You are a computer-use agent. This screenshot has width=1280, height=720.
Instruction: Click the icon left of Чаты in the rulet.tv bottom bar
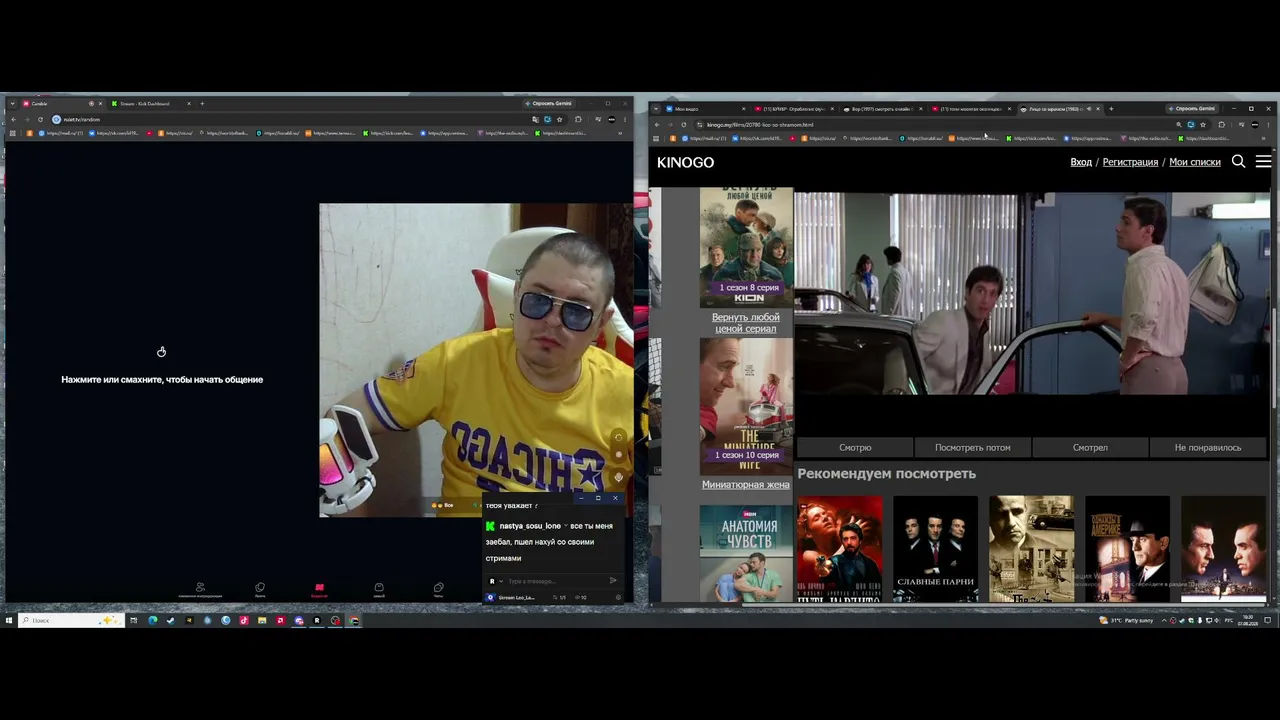click(x=379, y=590)
